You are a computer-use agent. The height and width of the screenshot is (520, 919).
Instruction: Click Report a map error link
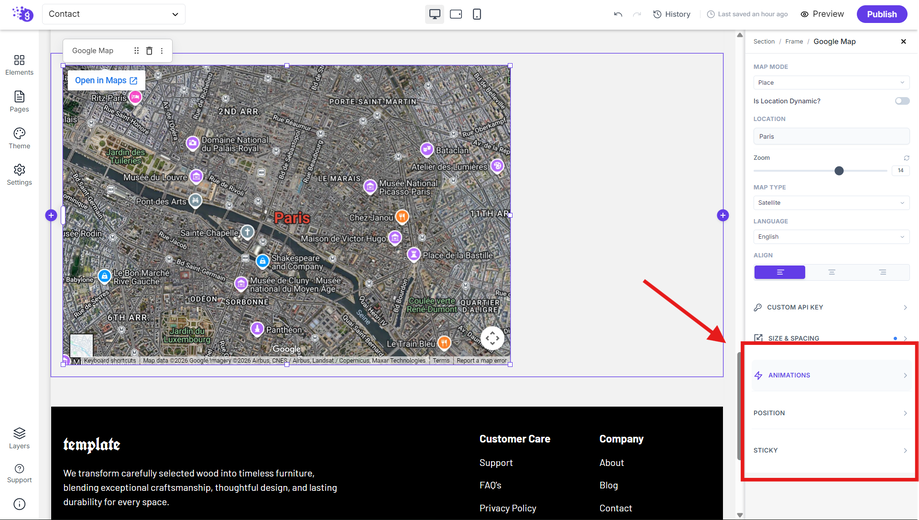pos(481,361)
